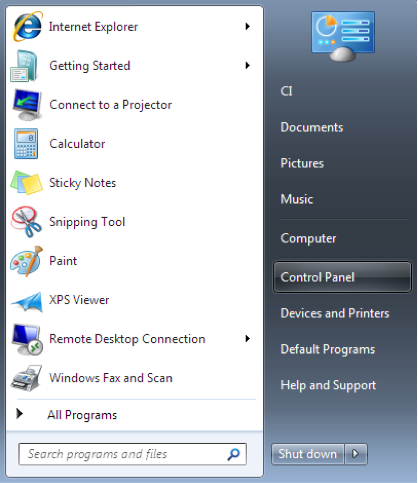Open the CI user folder

coord(286,91)
